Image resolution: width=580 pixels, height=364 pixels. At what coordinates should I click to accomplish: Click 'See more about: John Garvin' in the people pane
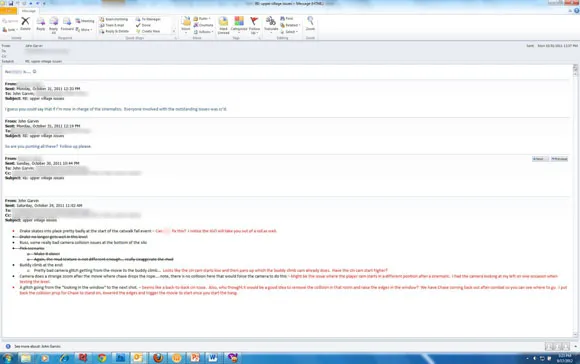[37, 347]
